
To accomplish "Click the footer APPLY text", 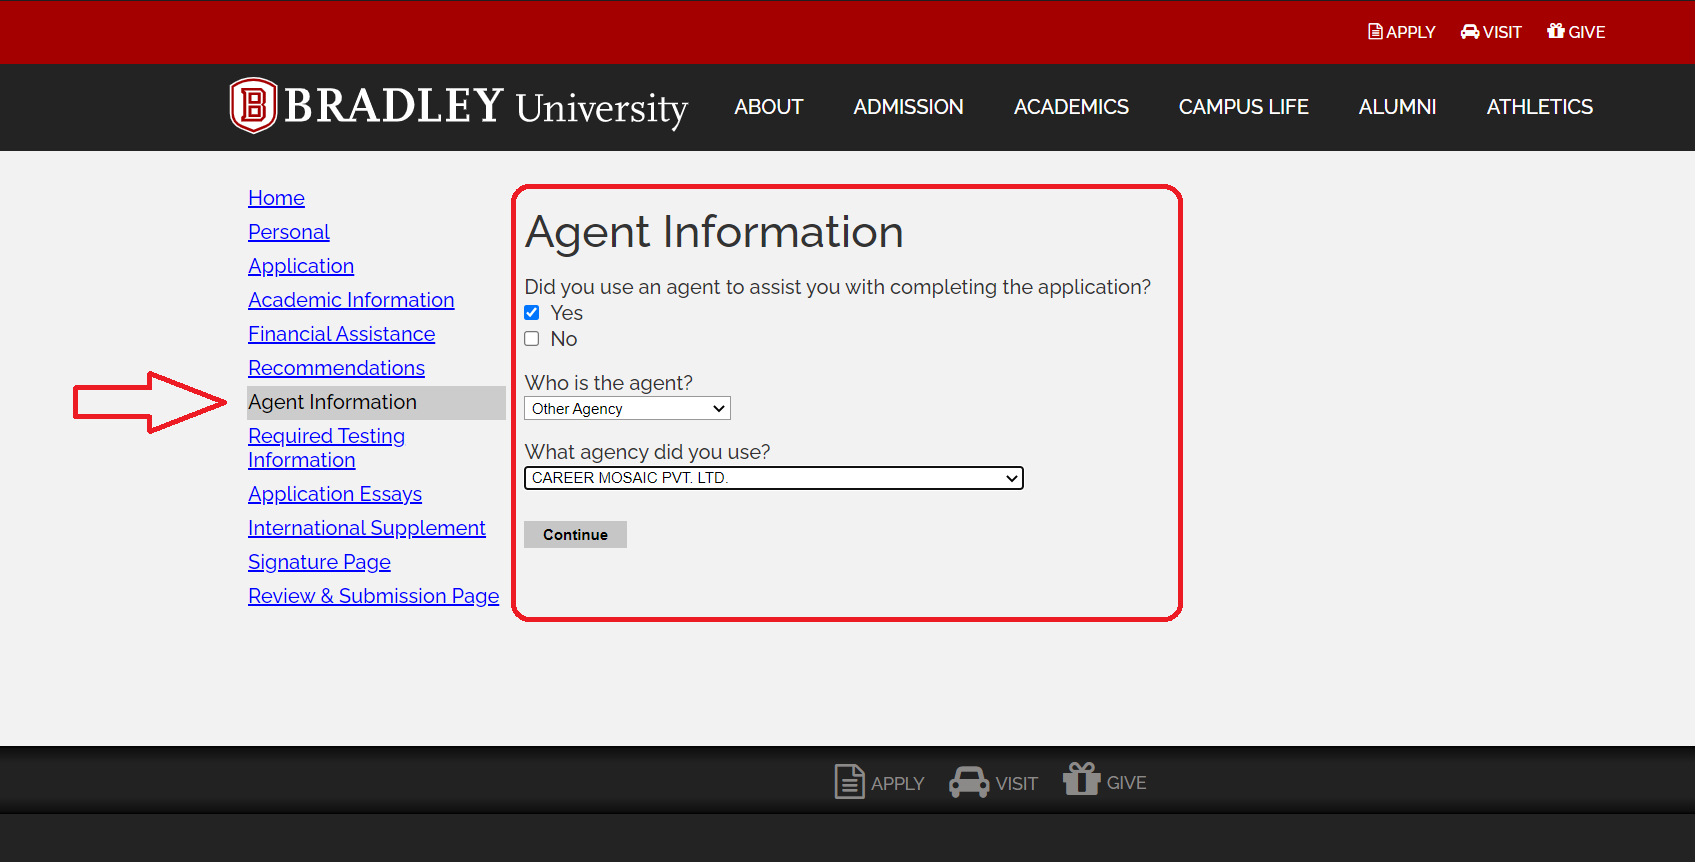I will point(897,784).
